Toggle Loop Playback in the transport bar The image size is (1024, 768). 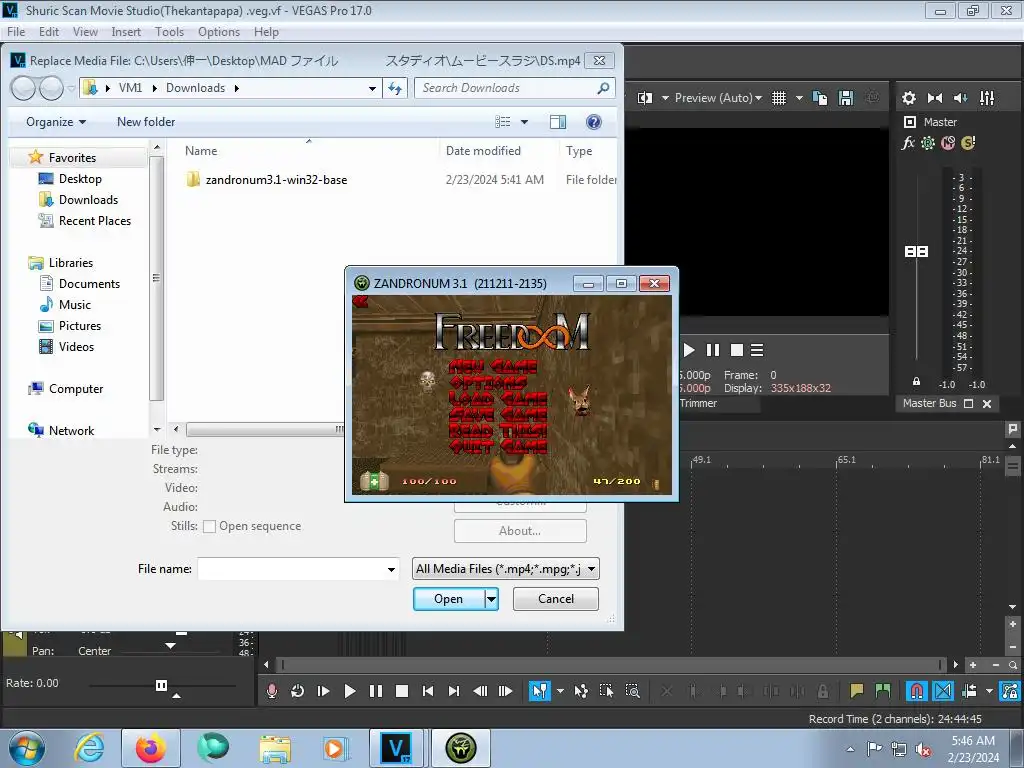[297, 691]
